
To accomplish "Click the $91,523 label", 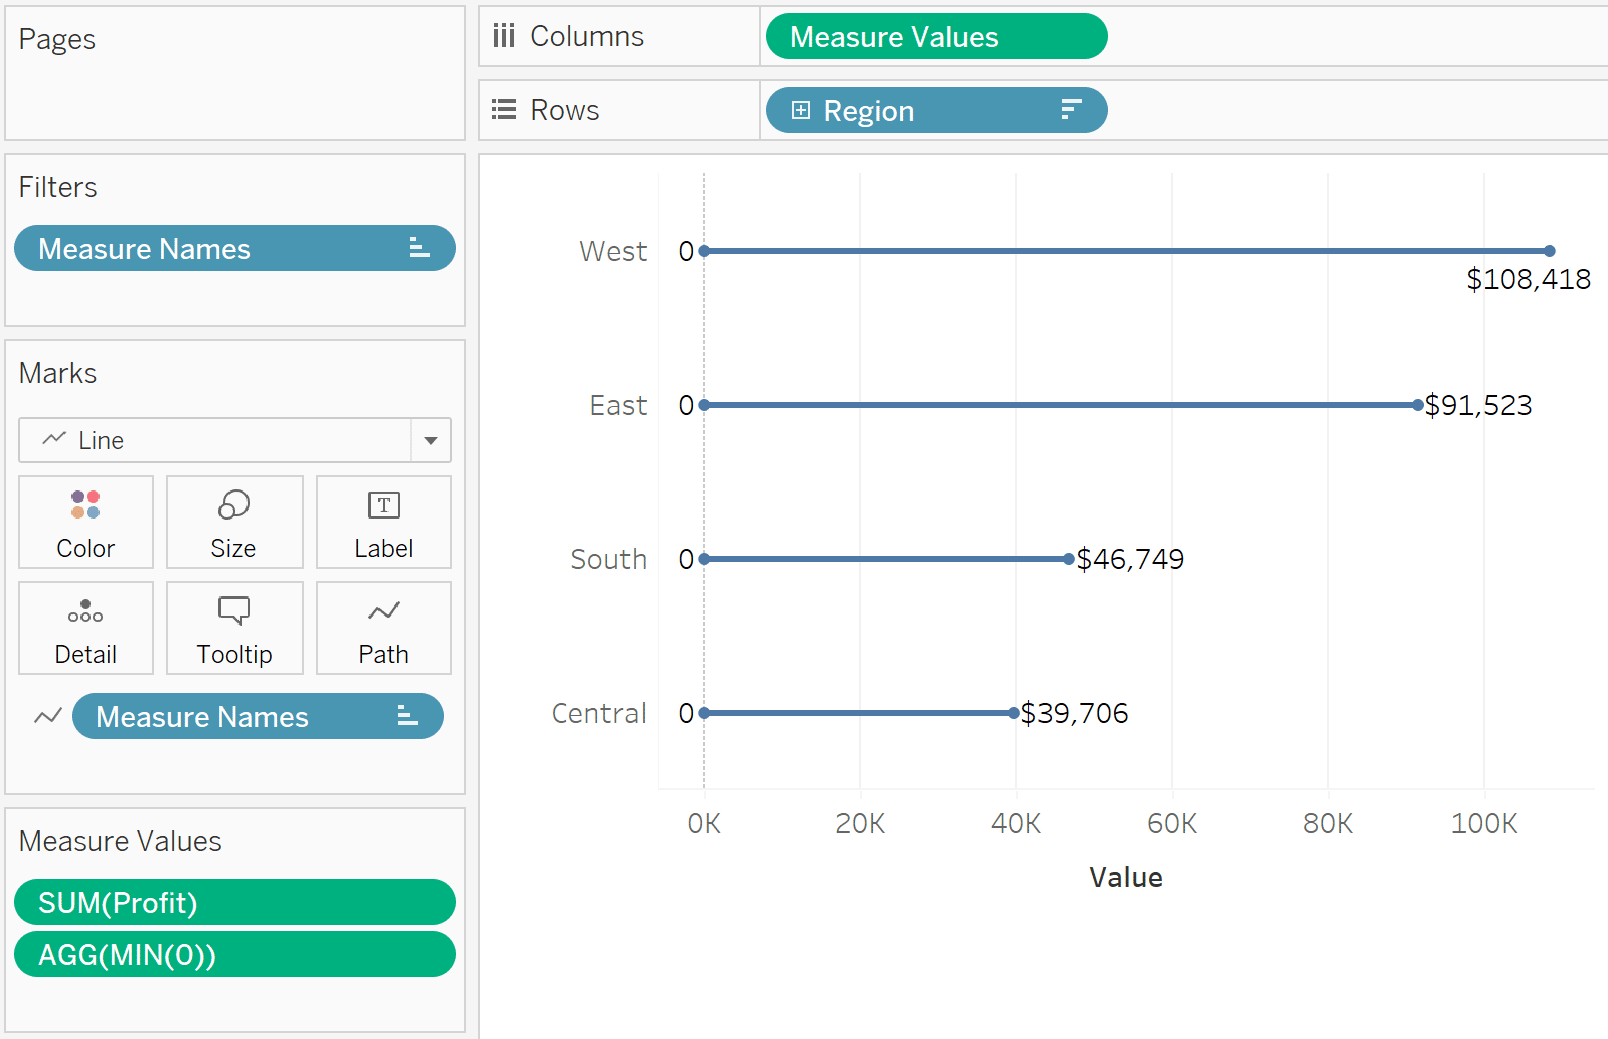I will click(x=1478, y=405).
